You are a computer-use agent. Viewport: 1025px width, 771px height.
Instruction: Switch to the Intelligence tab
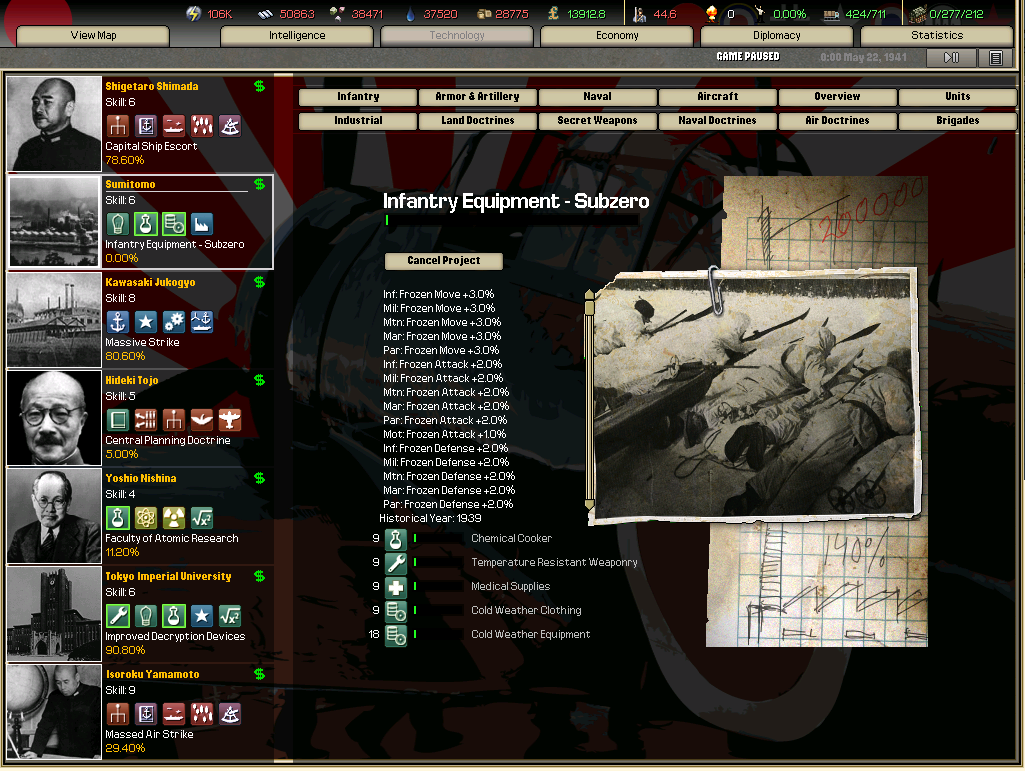(x=297, y=36)
